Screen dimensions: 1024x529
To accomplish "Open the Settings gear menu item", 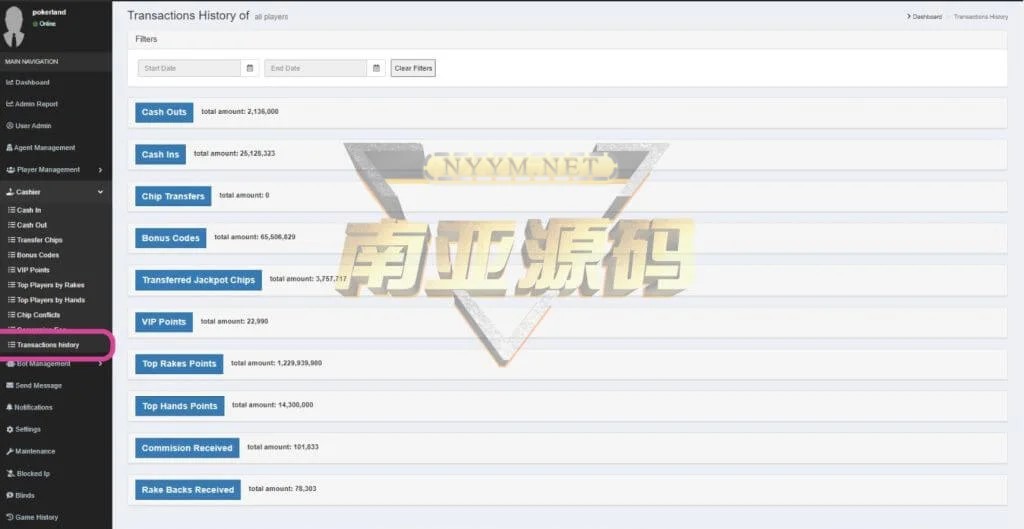I will [x=28, y=429].
